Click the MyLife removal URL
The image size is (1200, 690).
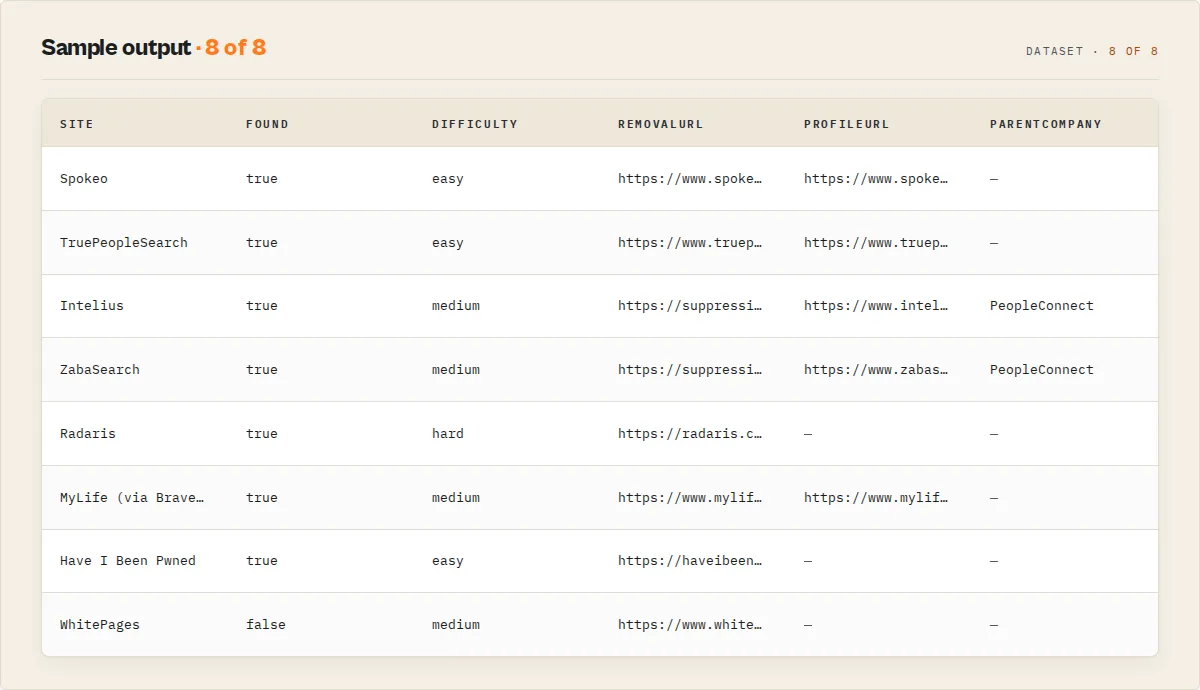pos(690,498)
